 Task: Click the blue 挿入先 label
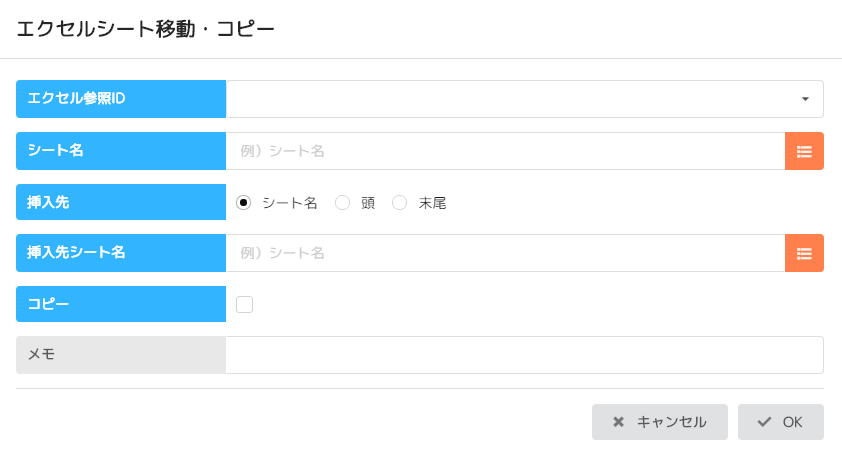click(x=121, y=202)
